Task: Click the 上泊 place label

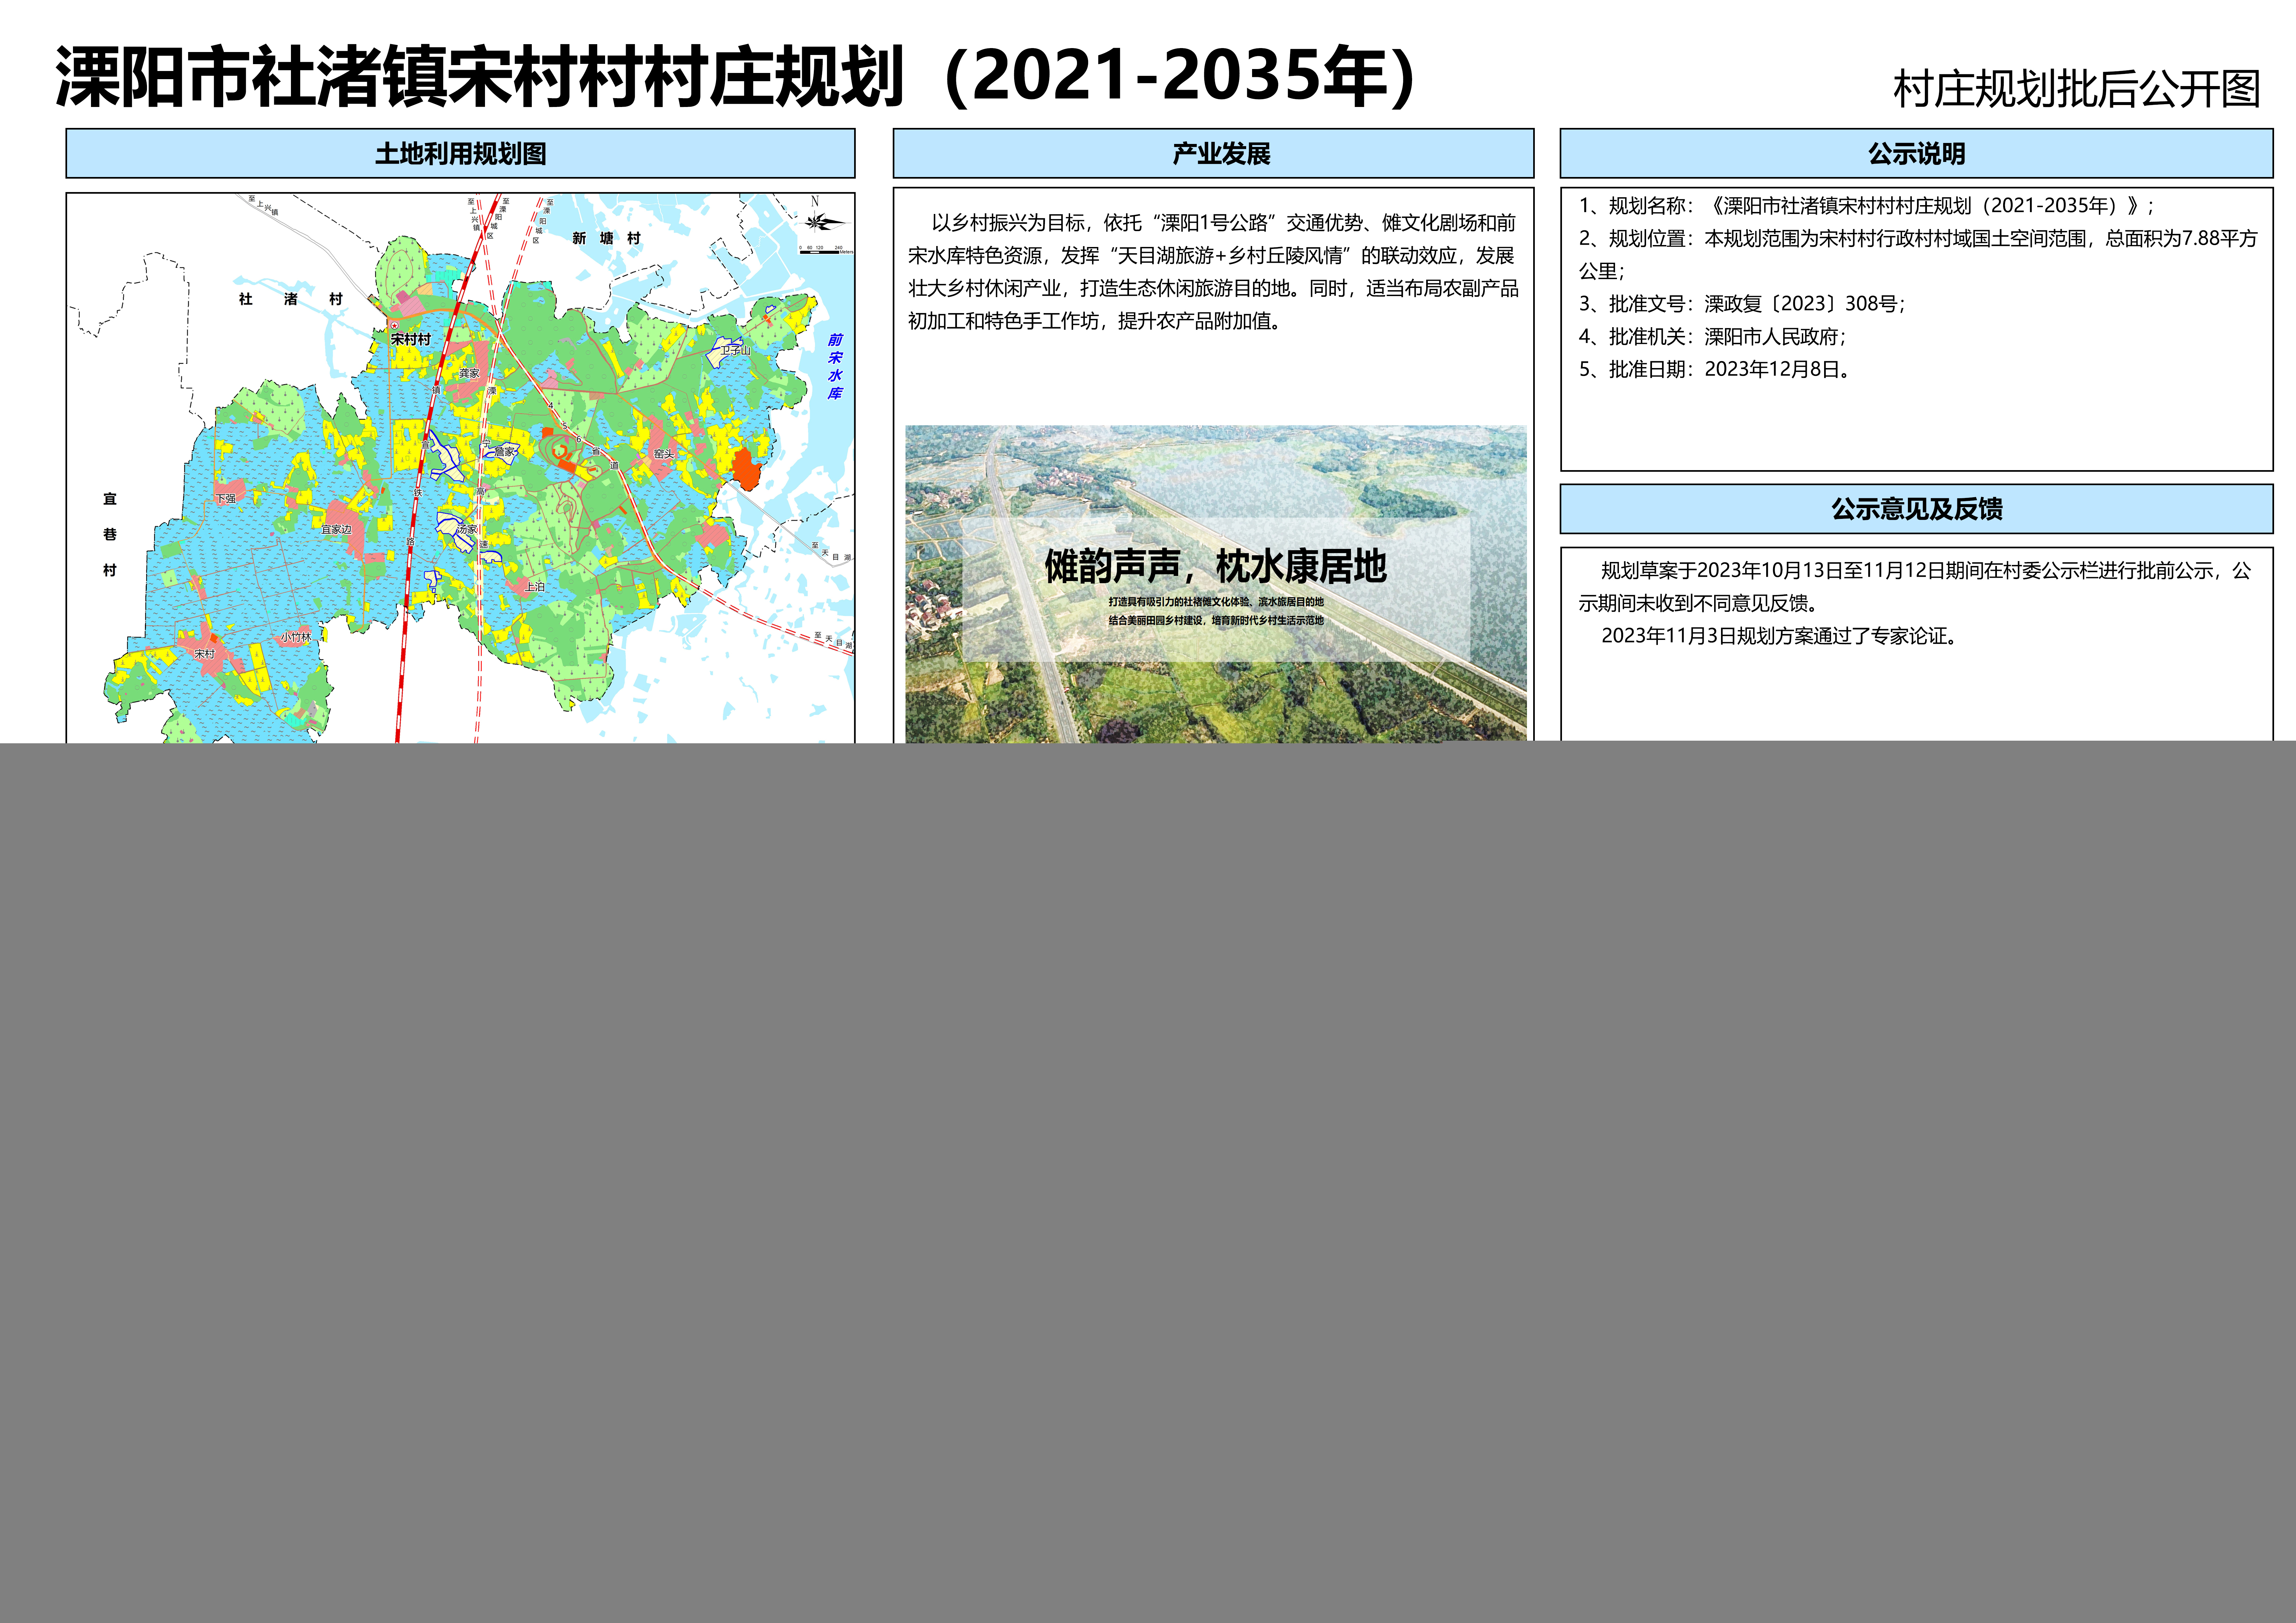Action: (535, 587)
